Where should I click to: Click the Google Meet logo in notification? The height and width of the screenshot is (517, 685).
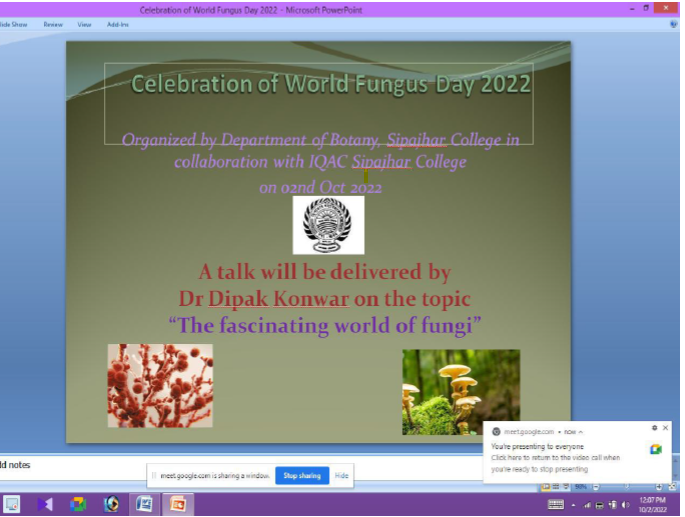point(655,449)
